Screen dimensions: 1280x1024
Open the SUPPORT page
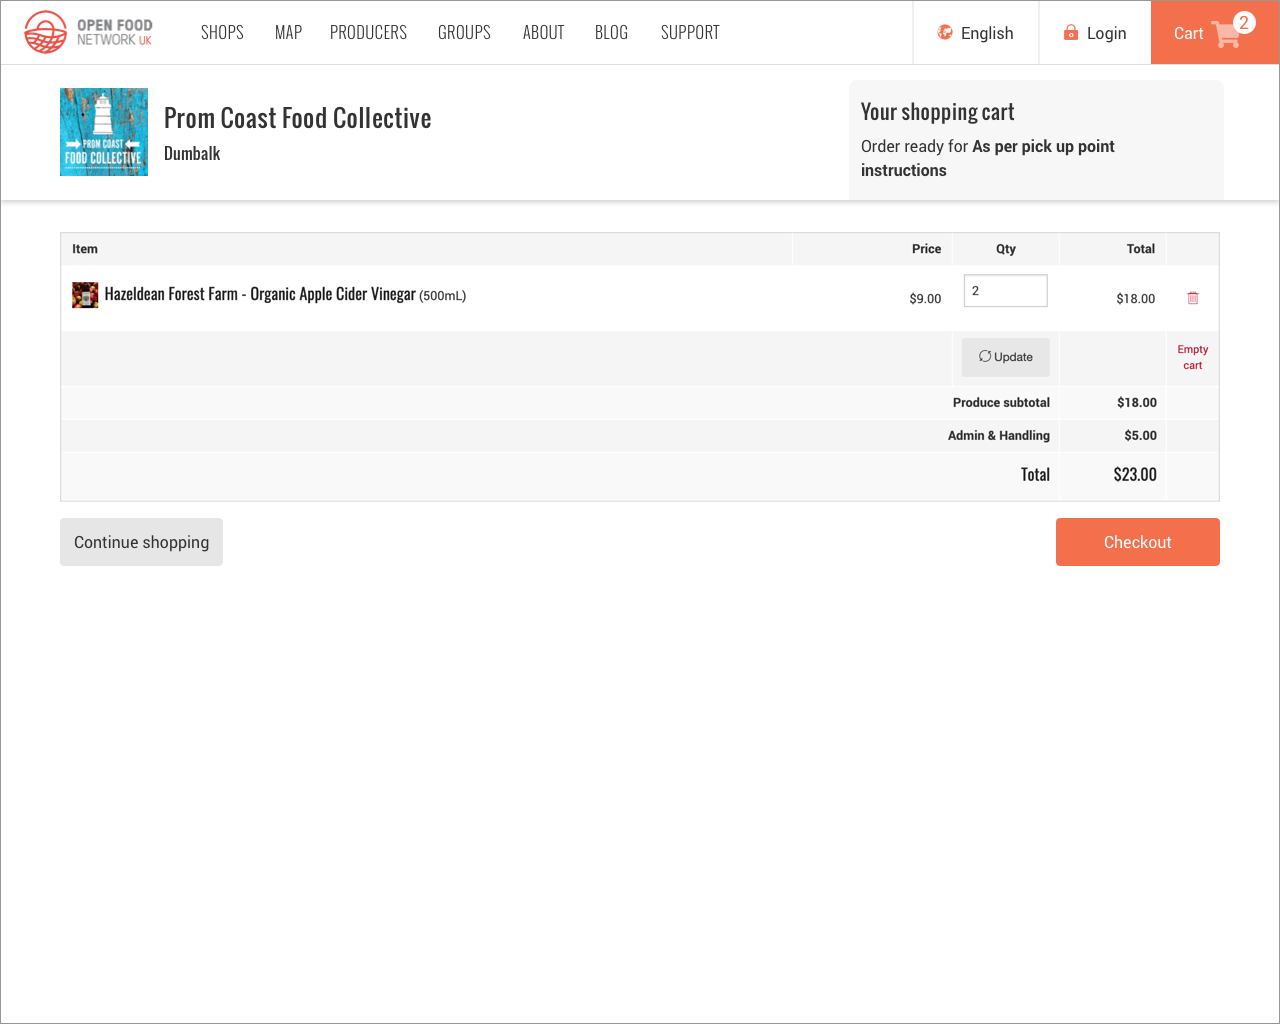coord(690,33)
